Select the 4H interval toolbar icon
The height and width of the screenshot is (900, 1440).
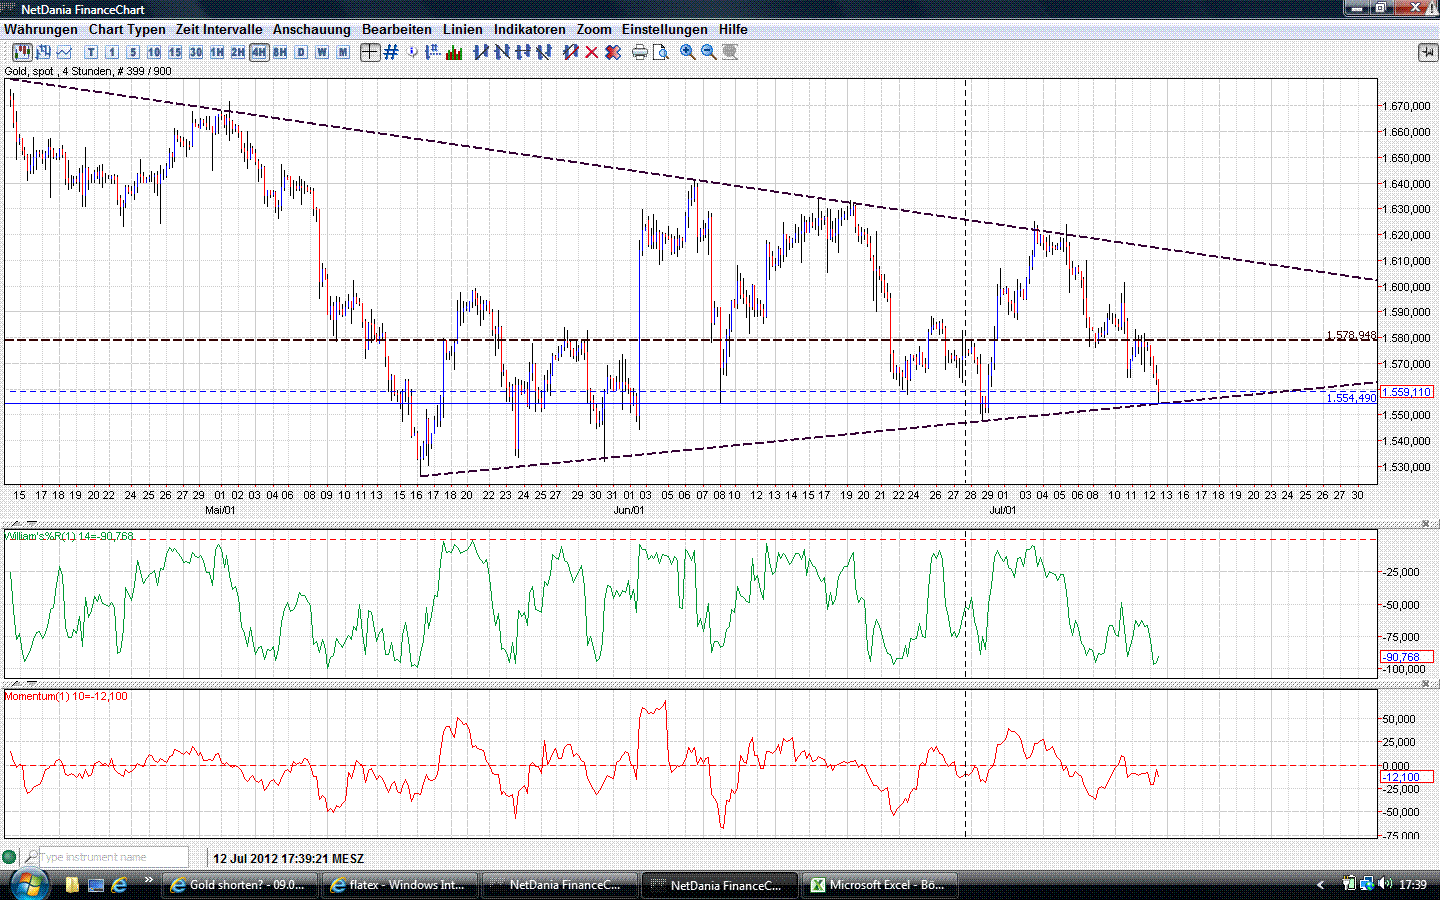click(x=258, y=52)
